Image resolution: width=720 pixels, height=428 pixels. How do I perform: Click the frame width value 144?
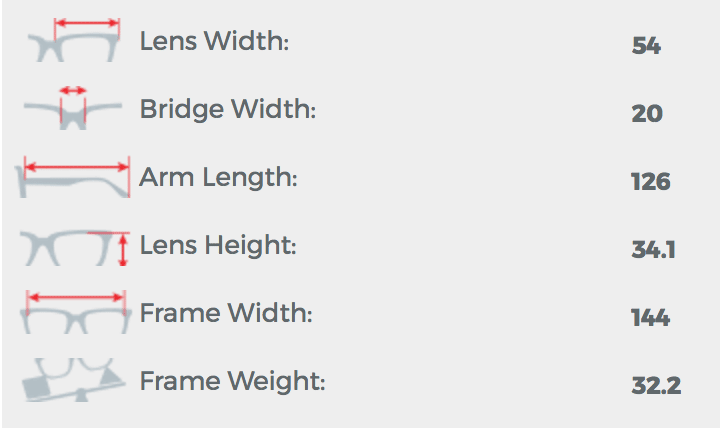(650, 317)
